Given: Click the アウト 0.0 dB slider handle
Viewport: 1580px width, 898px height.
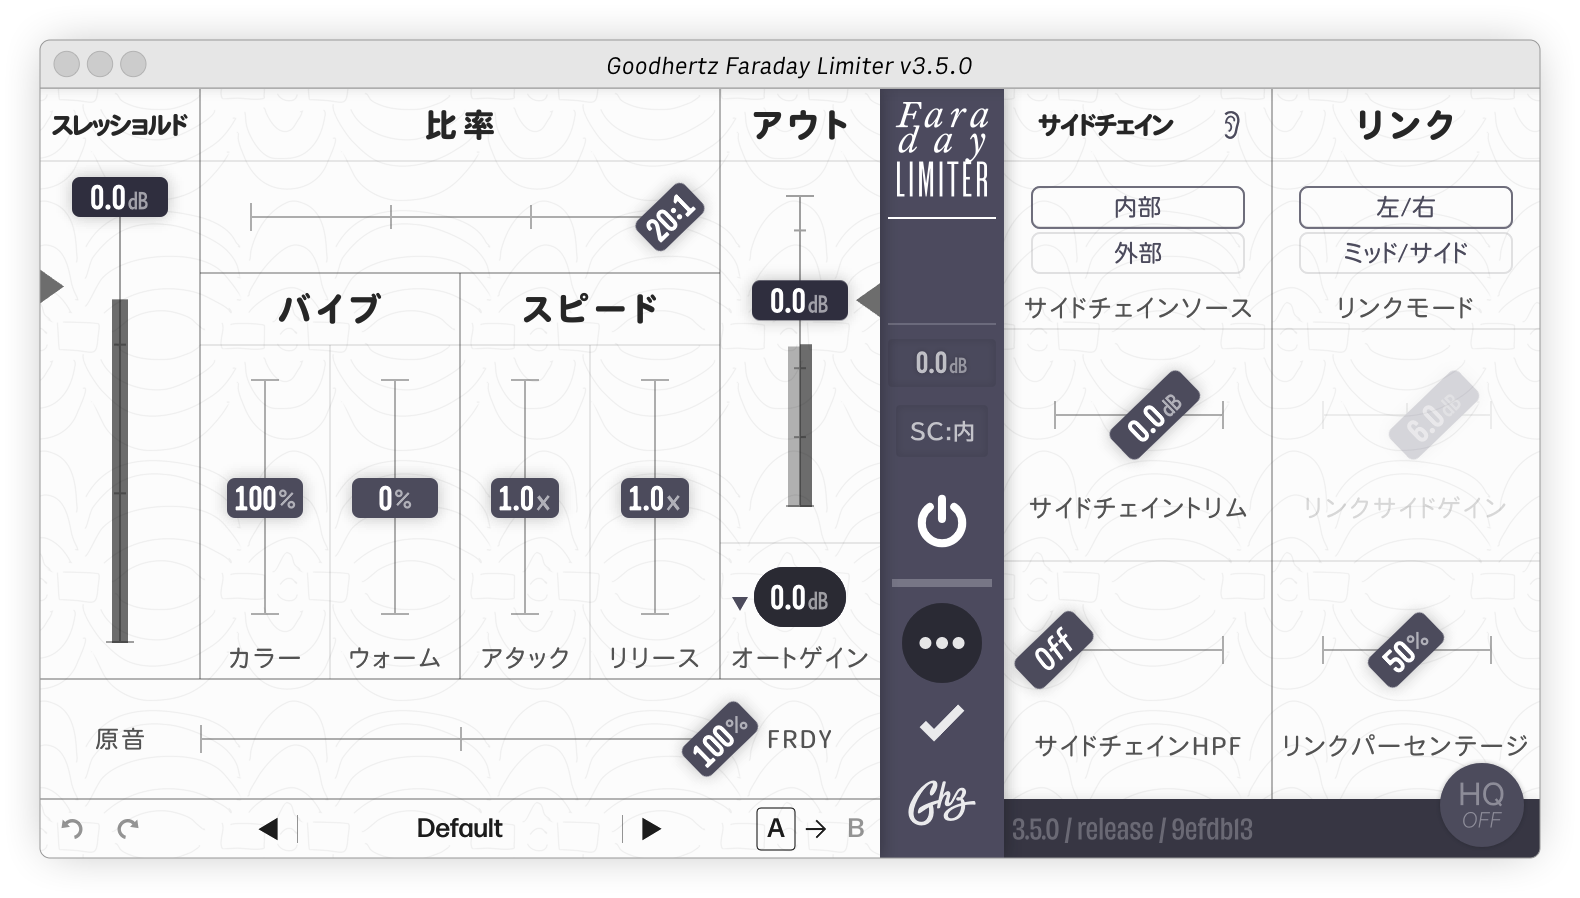Looking at the screenshot, I should (800, 300).
